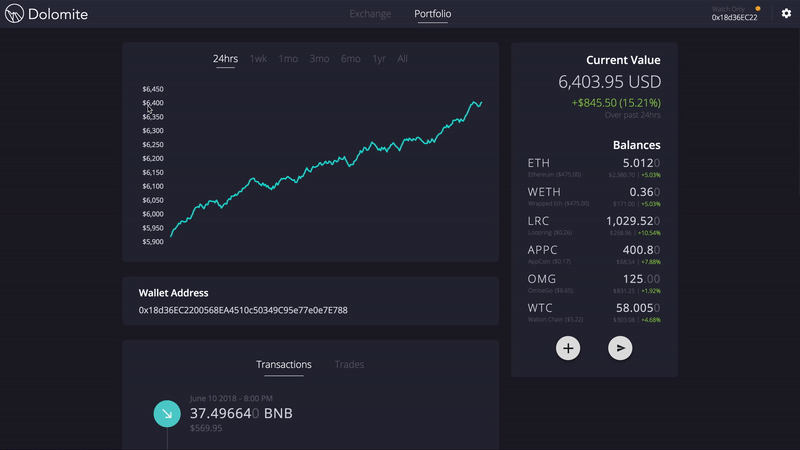Select the 24hrs chart range
This screenshot has height=450, width=800.
pos(225,59)
